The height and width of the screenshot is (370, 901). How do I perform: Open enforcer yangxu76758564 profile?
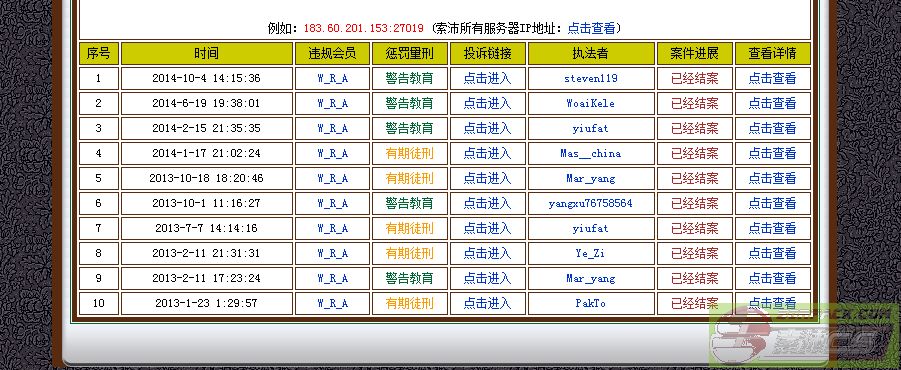coord(591,203)
